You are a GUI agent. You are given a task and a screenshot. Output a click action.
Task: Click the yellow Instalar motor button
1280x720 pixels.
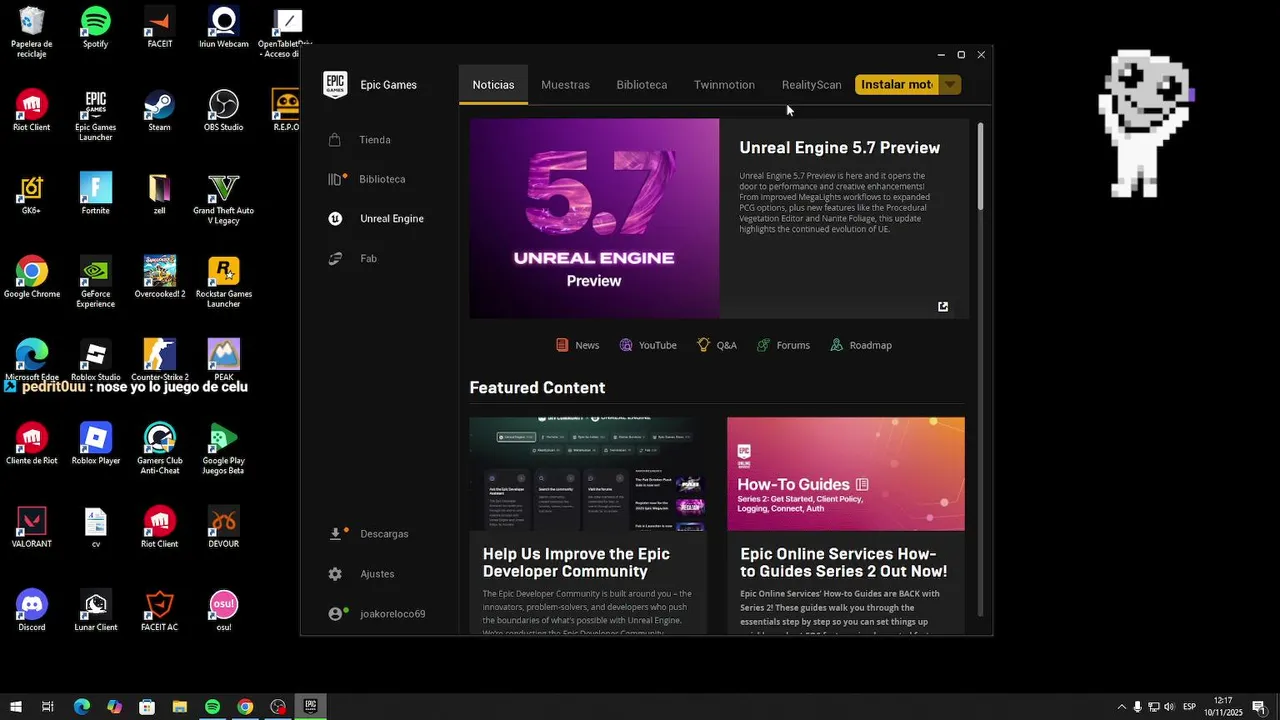pos(897,85)
